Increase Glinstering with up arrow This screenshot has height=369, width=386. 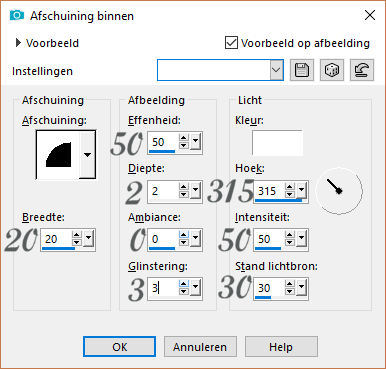(183, 284)
